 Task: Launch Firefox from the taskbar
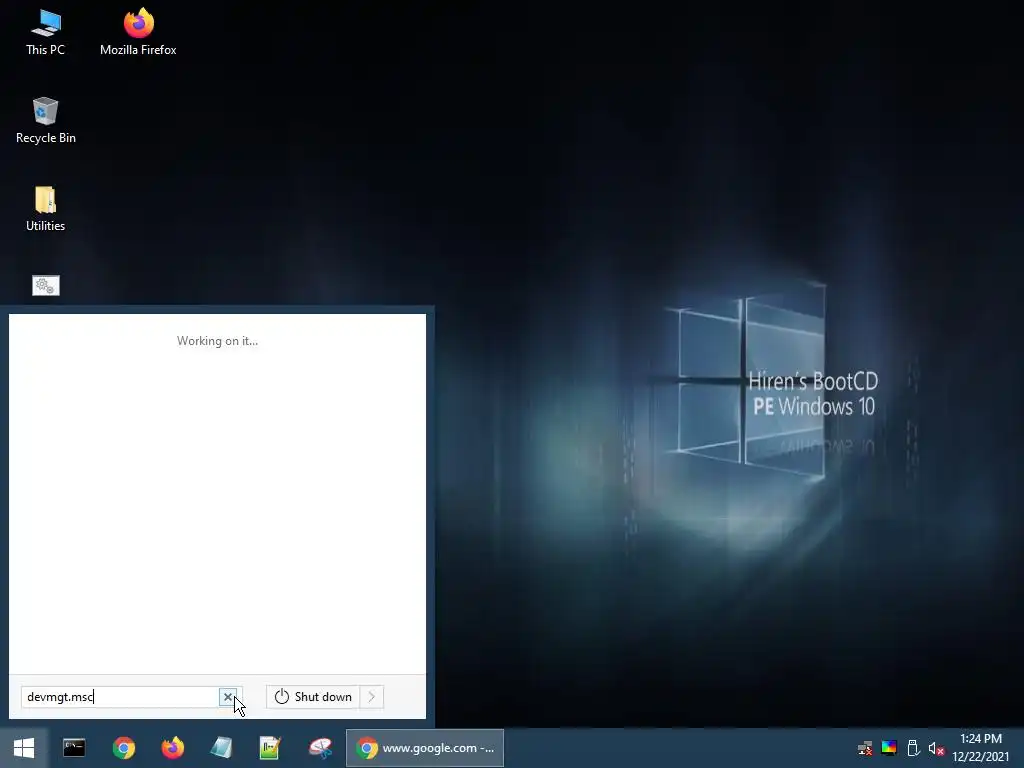(172, 748)
